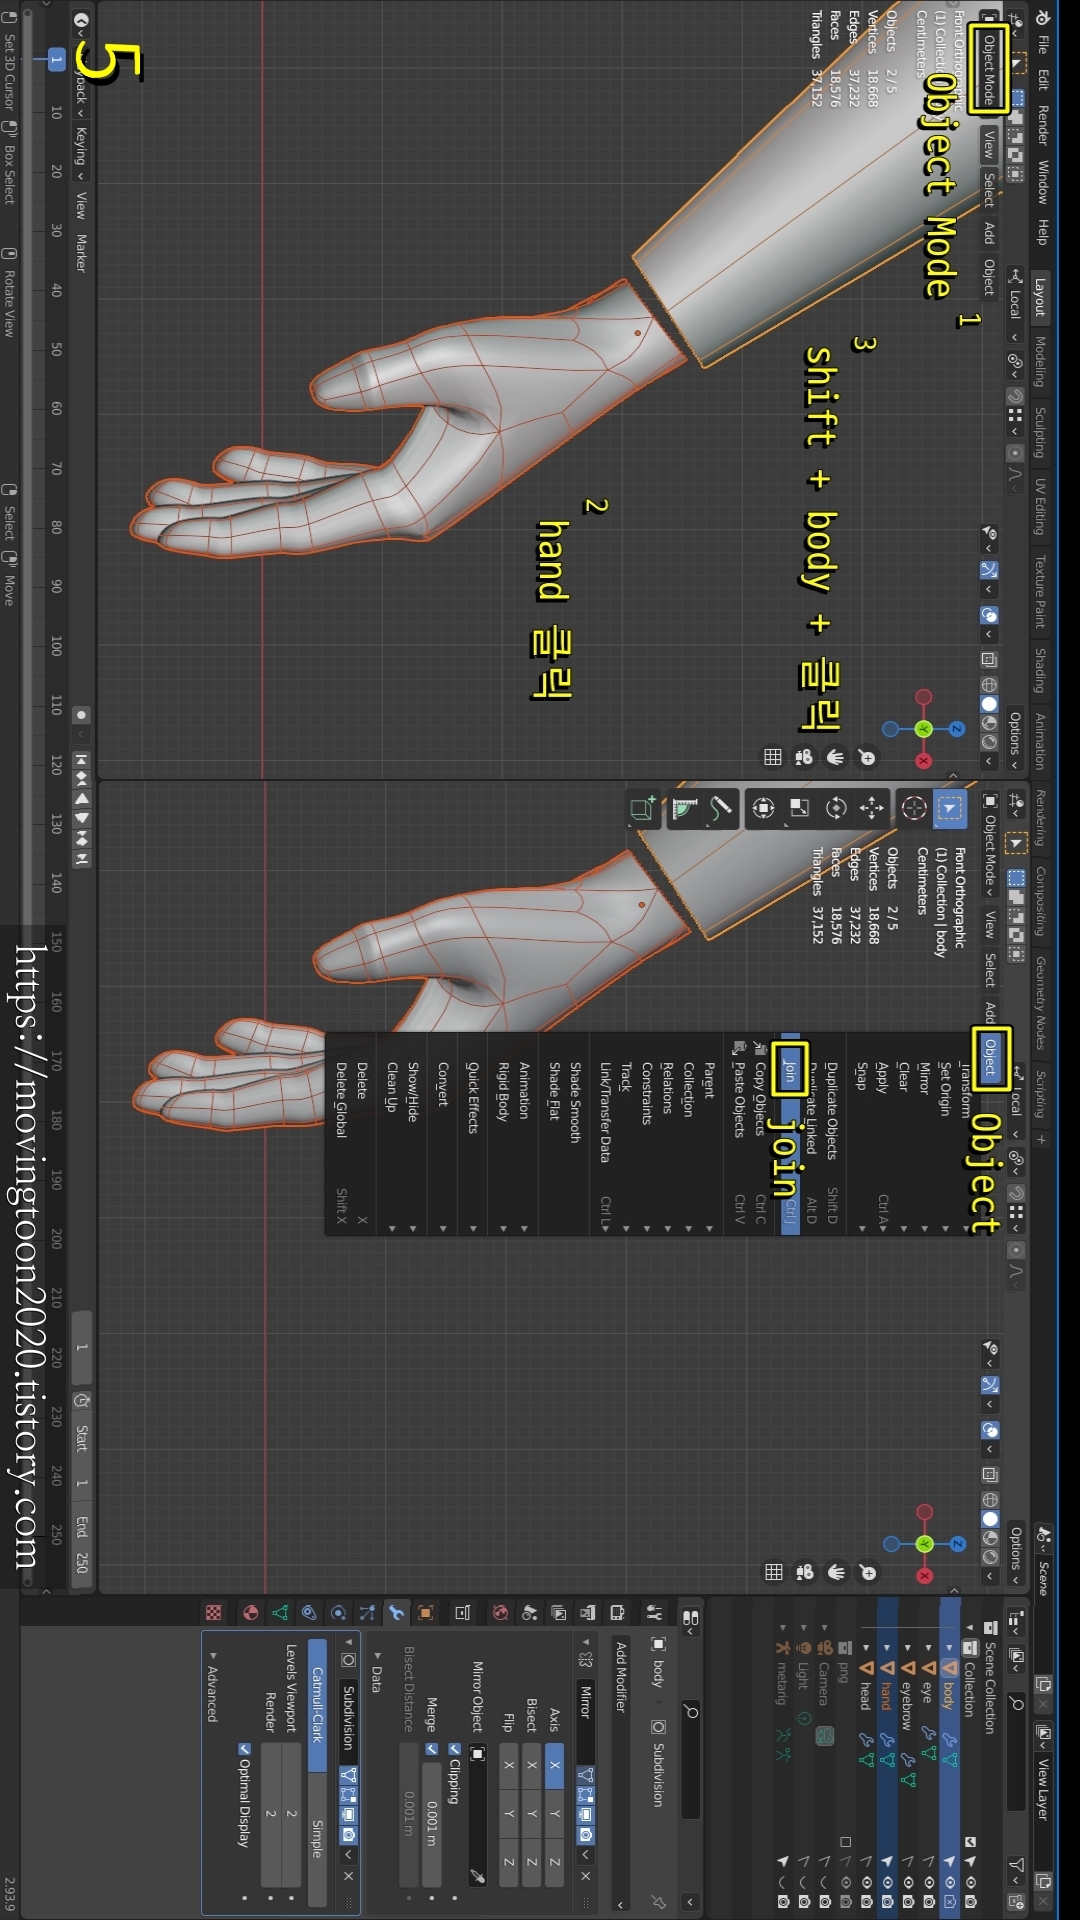Toggle the Clipping checkbox in Mirror modifier
Image resolution: width=1080 pixels, height=1920 pixels.
coord(454,1749)
